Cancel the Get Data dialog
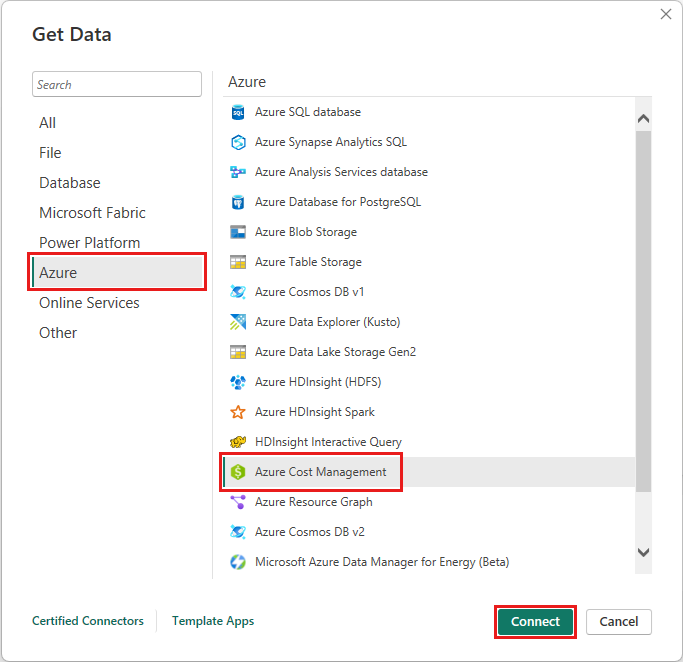 619,621
